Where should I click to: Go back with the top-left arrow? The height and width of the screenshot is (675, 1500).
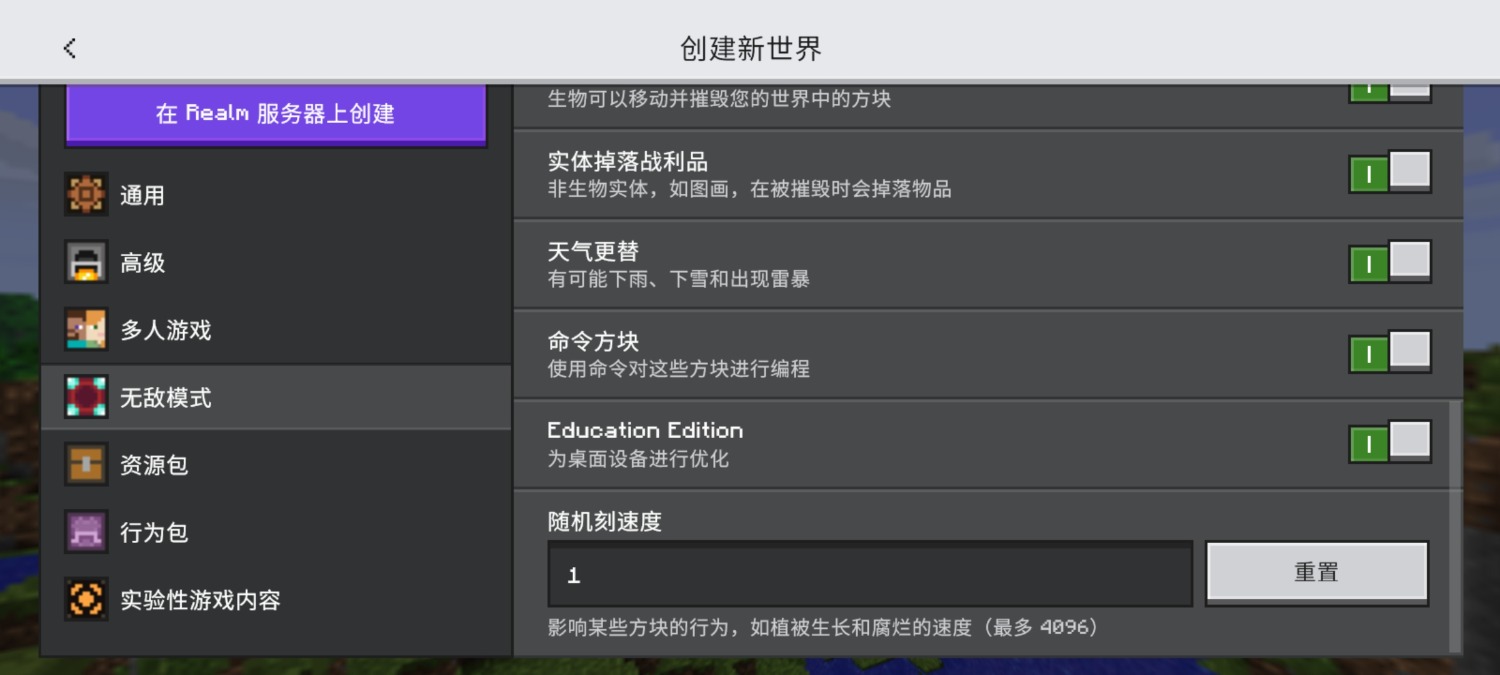pyautogui.click(x=69, y=48)
